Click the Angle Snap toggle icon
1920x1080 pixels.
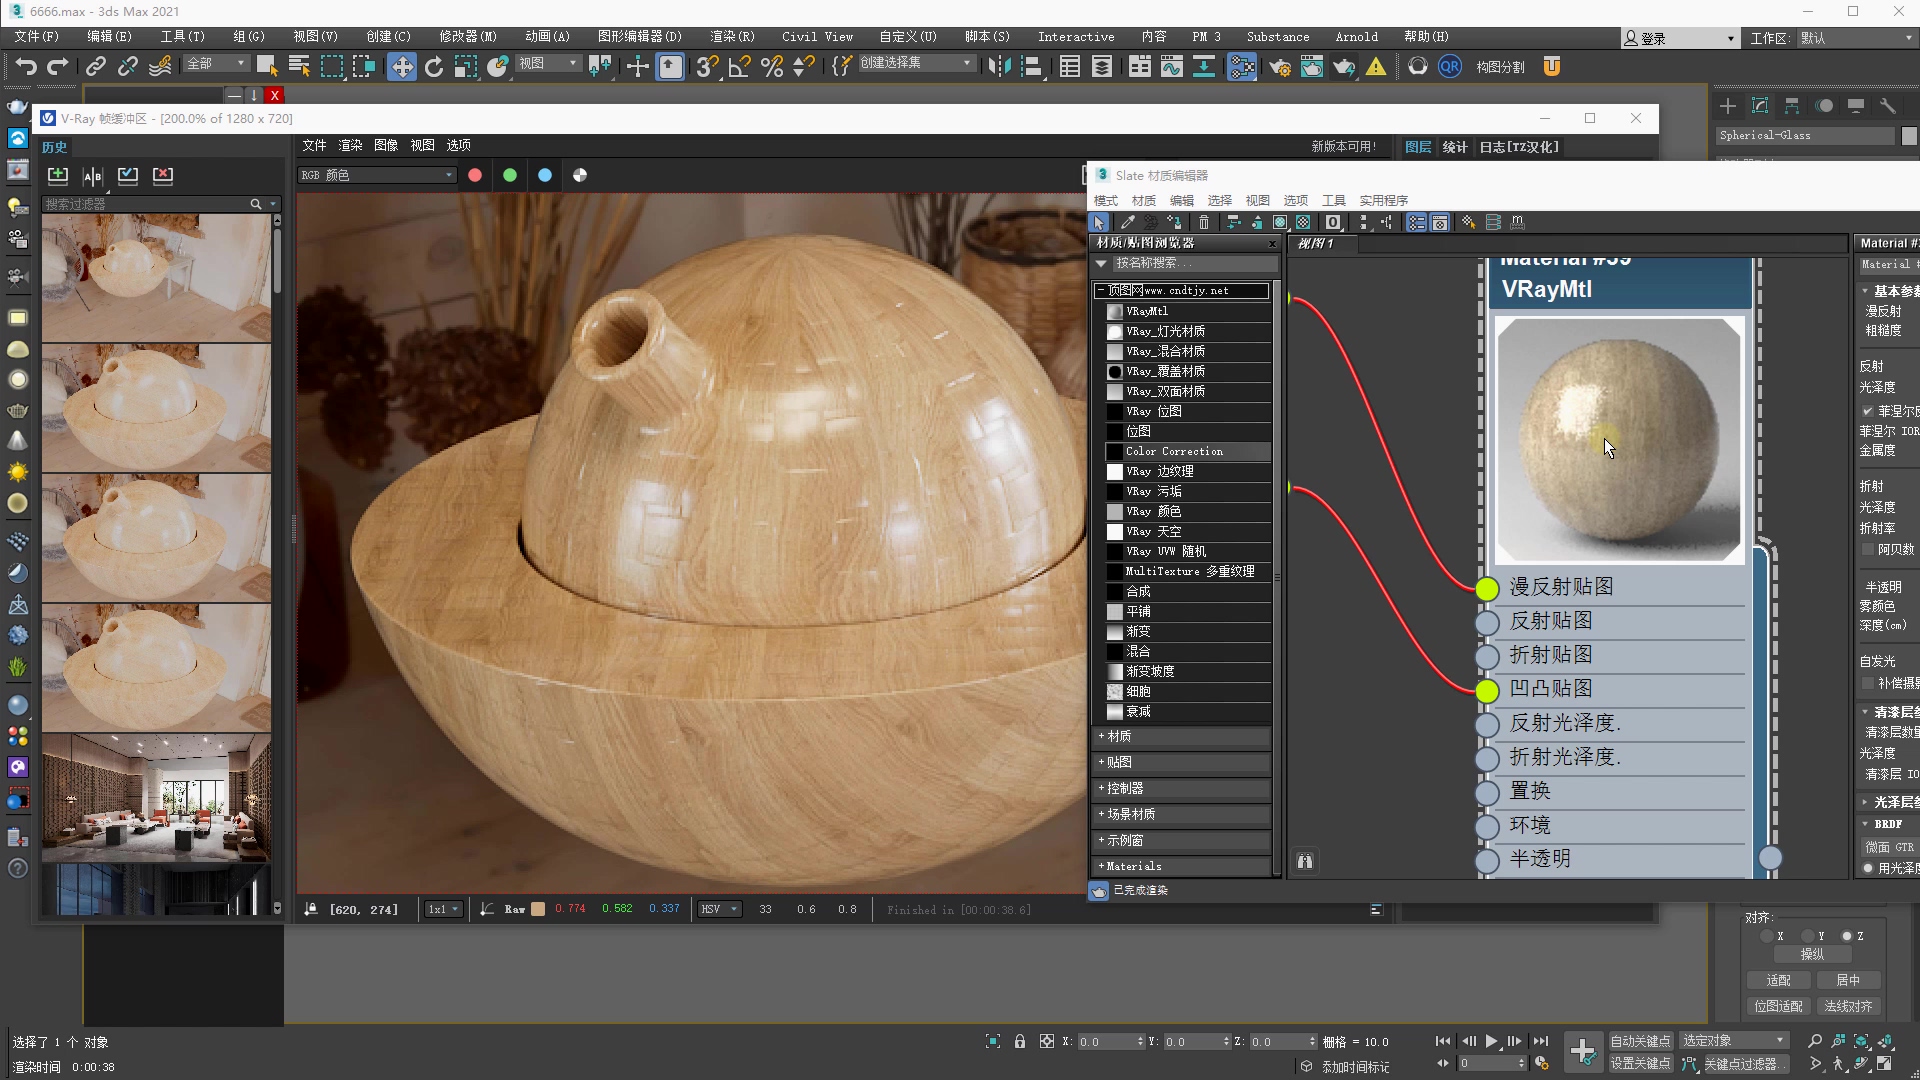740,67
